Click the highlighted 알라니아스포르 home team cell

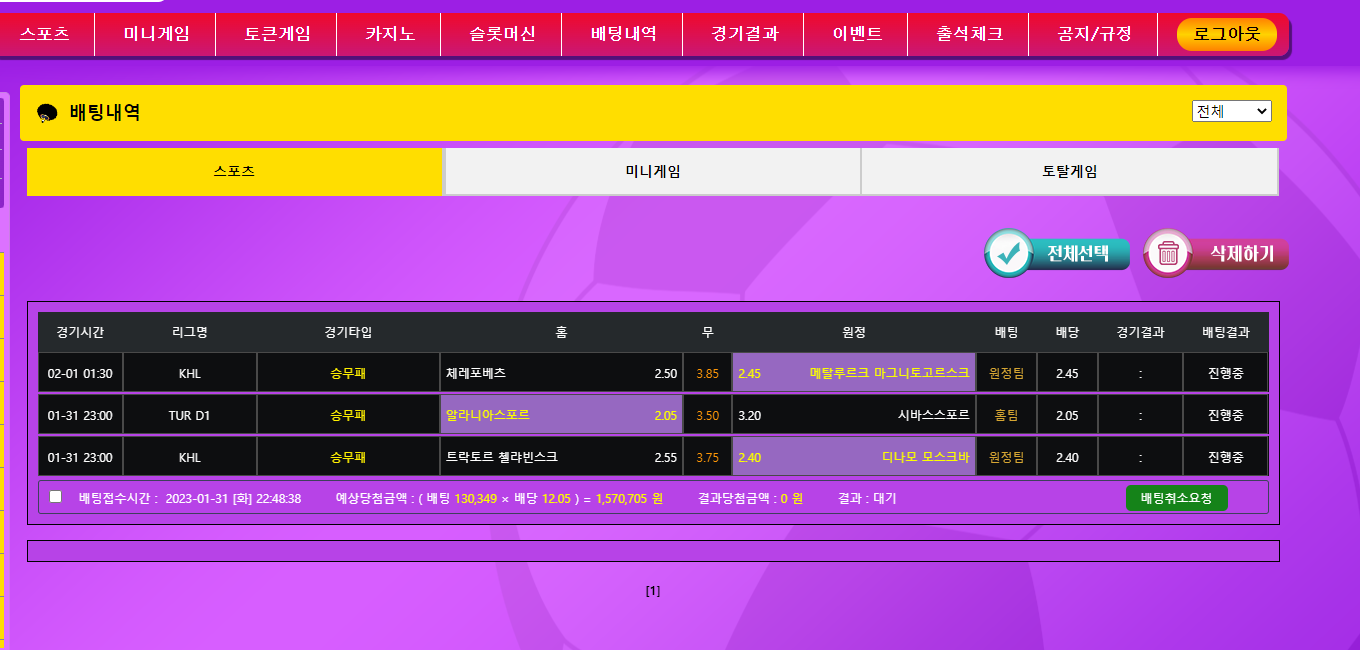coord(561,415)
